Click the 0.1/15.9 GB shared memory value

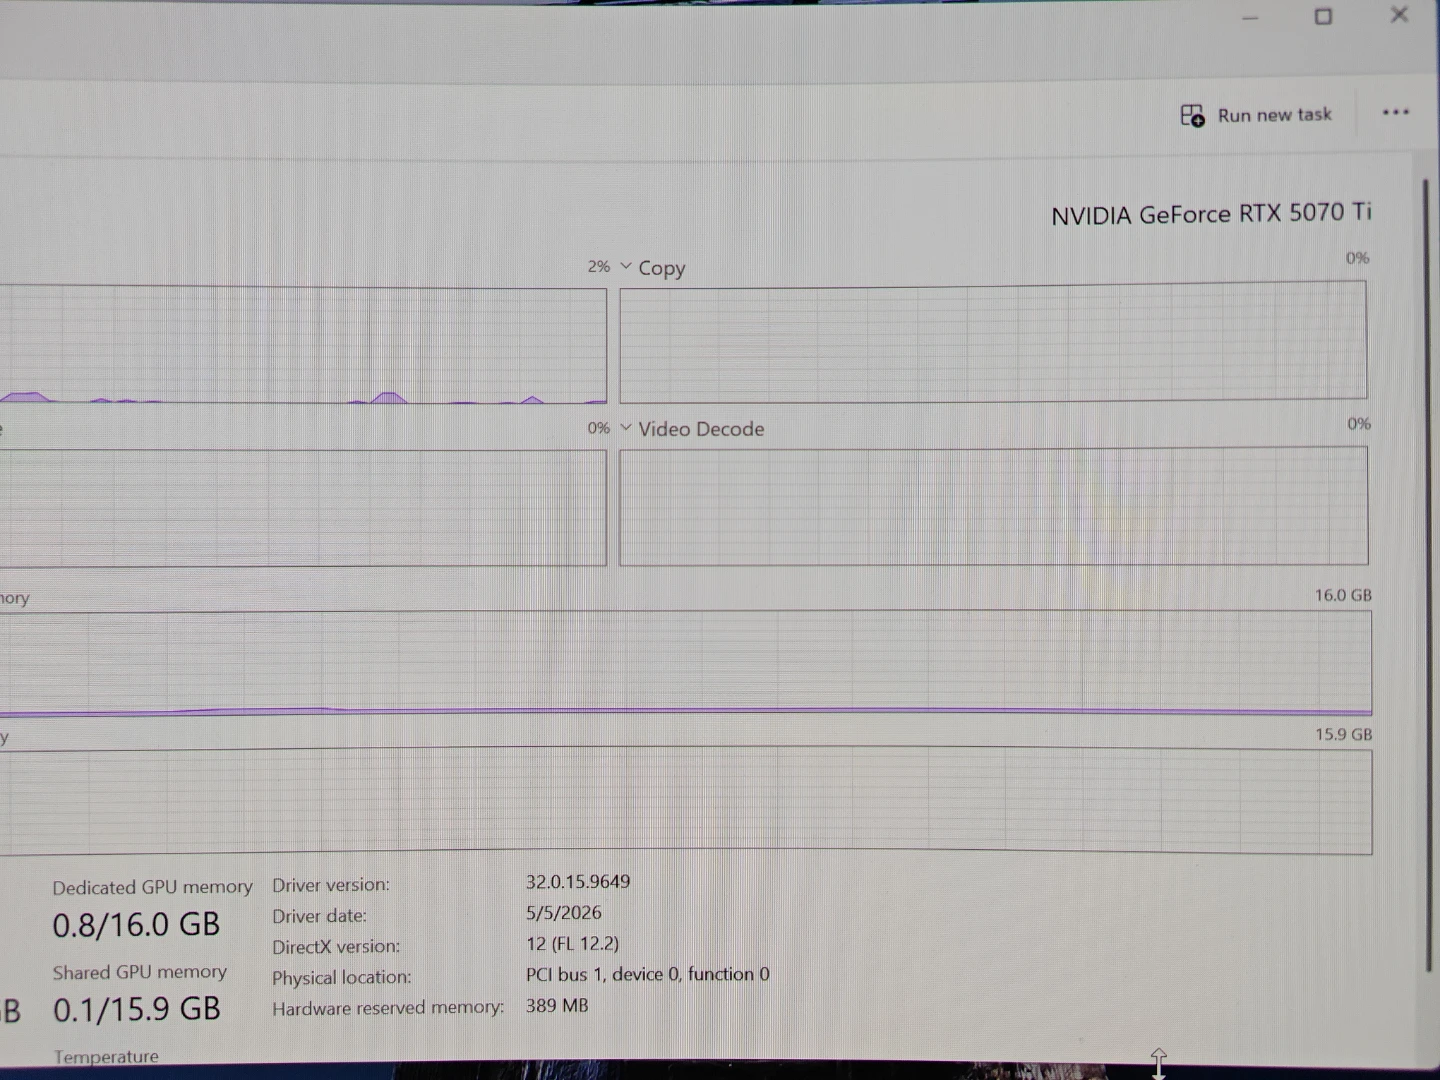pos(136,1009)
